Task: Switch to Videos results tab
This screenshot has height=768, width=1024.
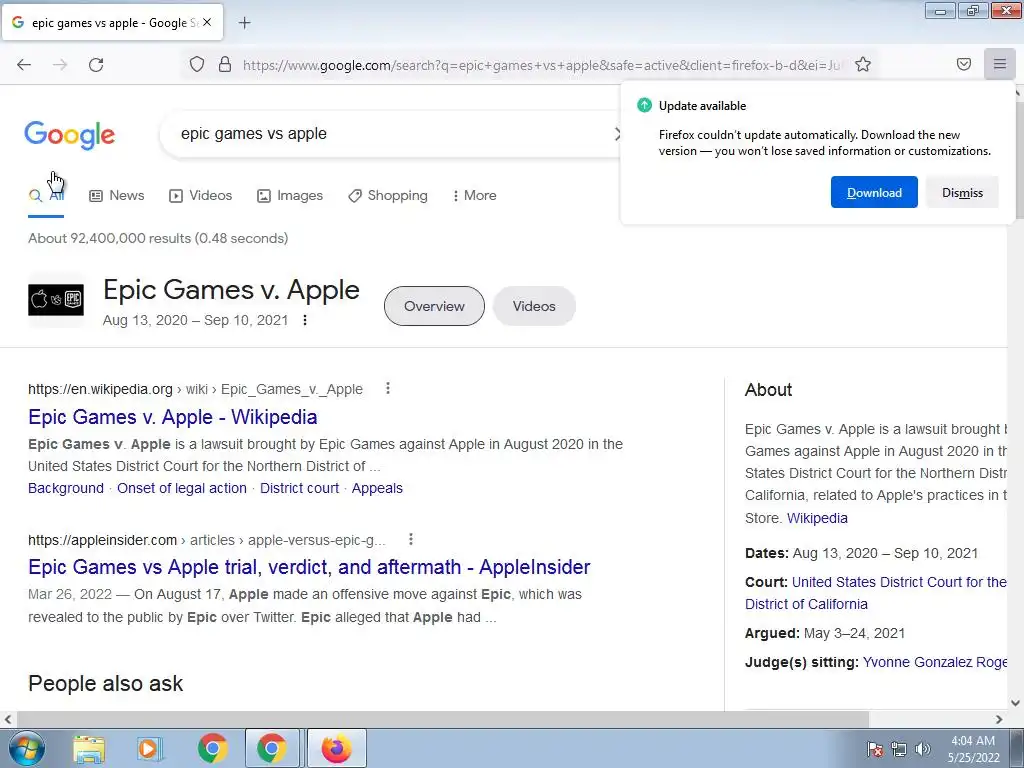Action: 200,195
